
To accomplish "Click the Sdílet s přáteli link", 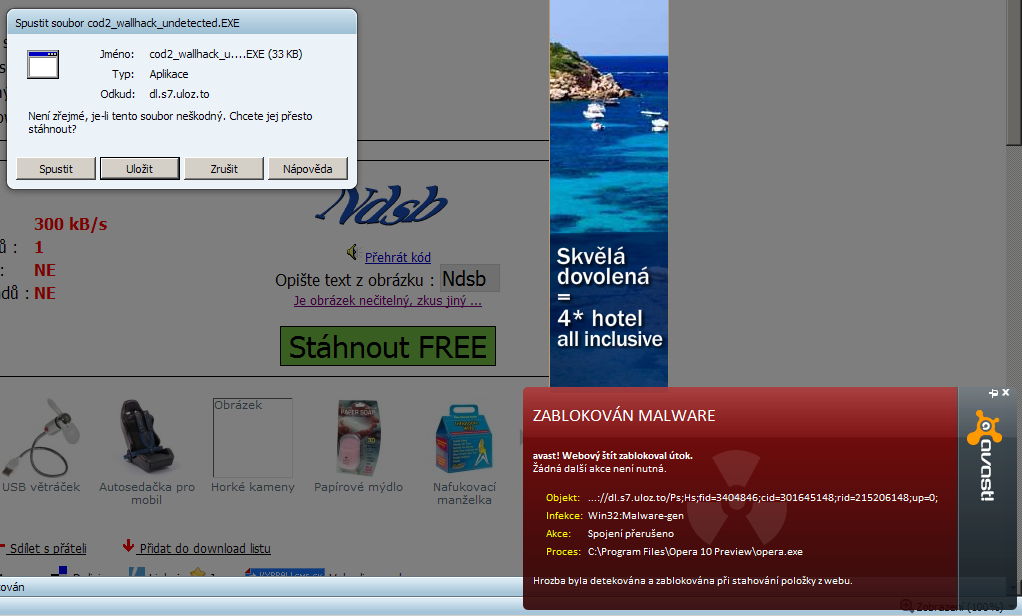I will point(48,548).
